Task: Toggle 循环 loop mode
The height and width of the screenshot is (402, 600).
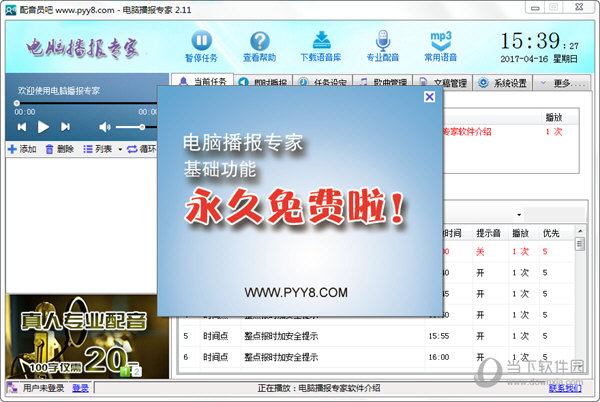Action: pyautogui.click(x=142, y=149)
